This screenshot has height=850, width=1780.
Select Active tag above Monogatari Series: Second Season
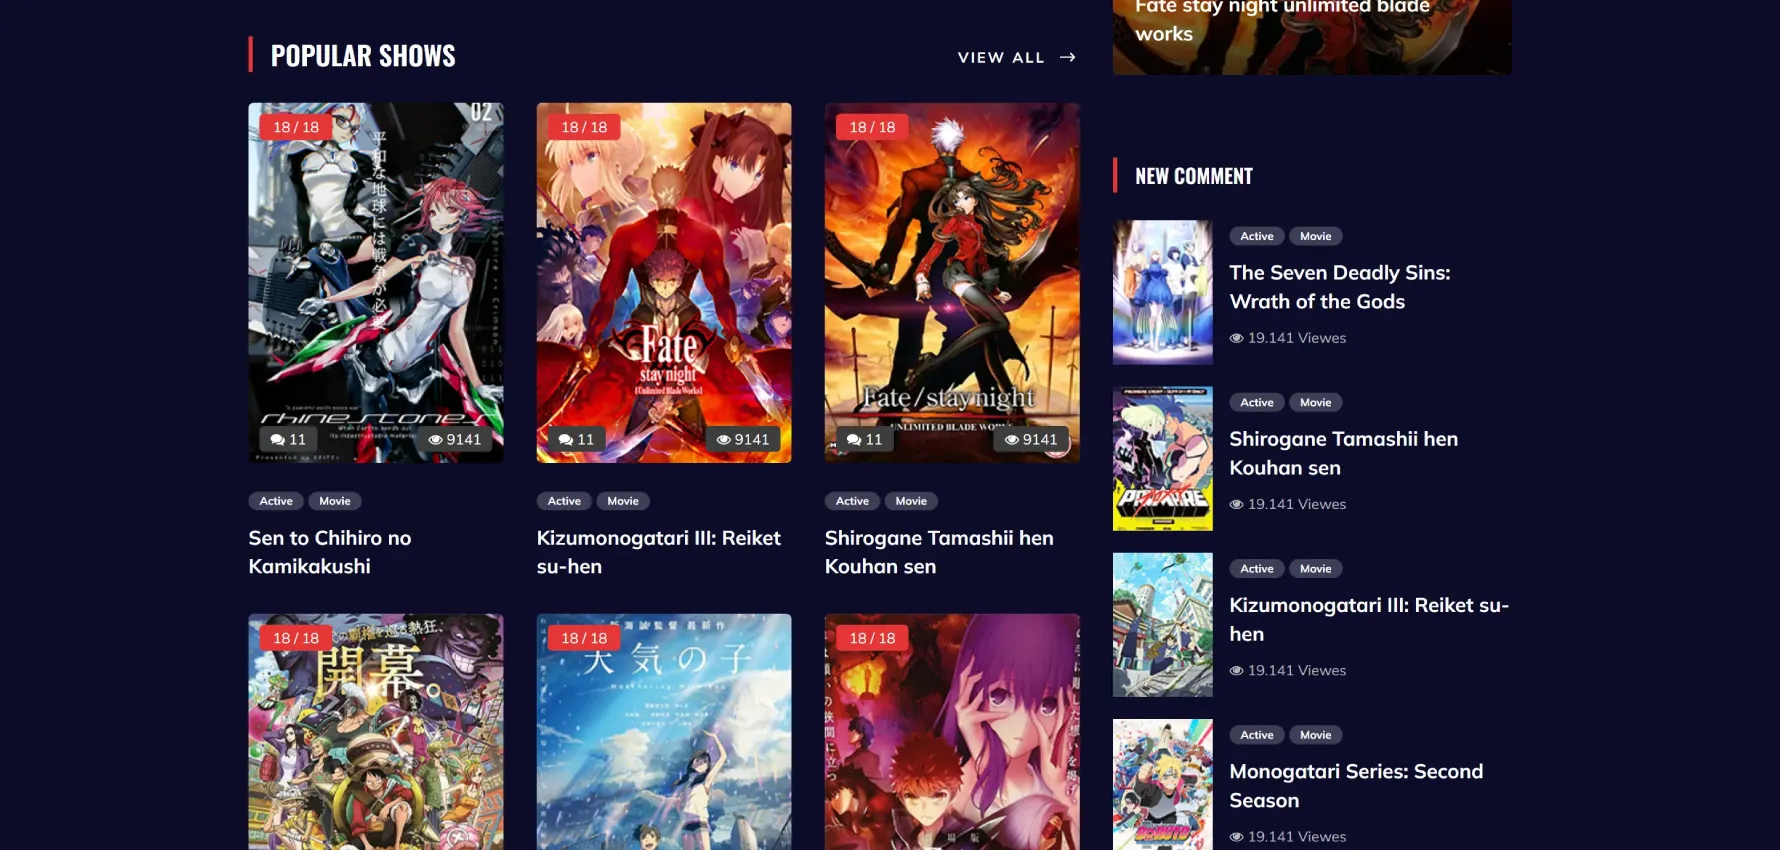pyautogui.click(x=1257, y=735)
